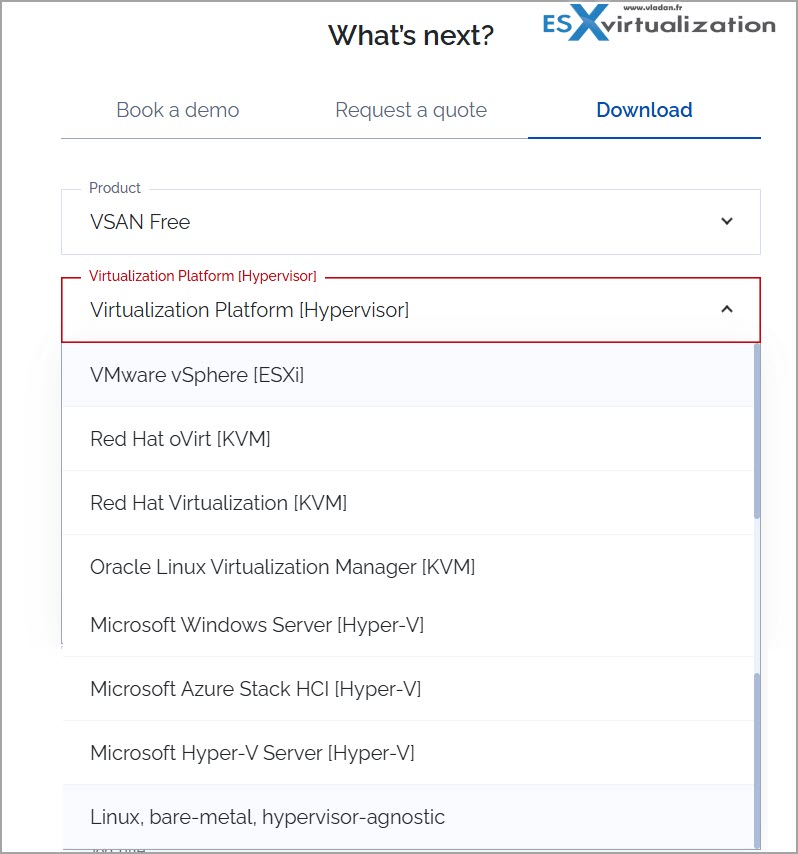Choose Microsoft Azure Stack HCI [Hyper-V]

(407, 689)
